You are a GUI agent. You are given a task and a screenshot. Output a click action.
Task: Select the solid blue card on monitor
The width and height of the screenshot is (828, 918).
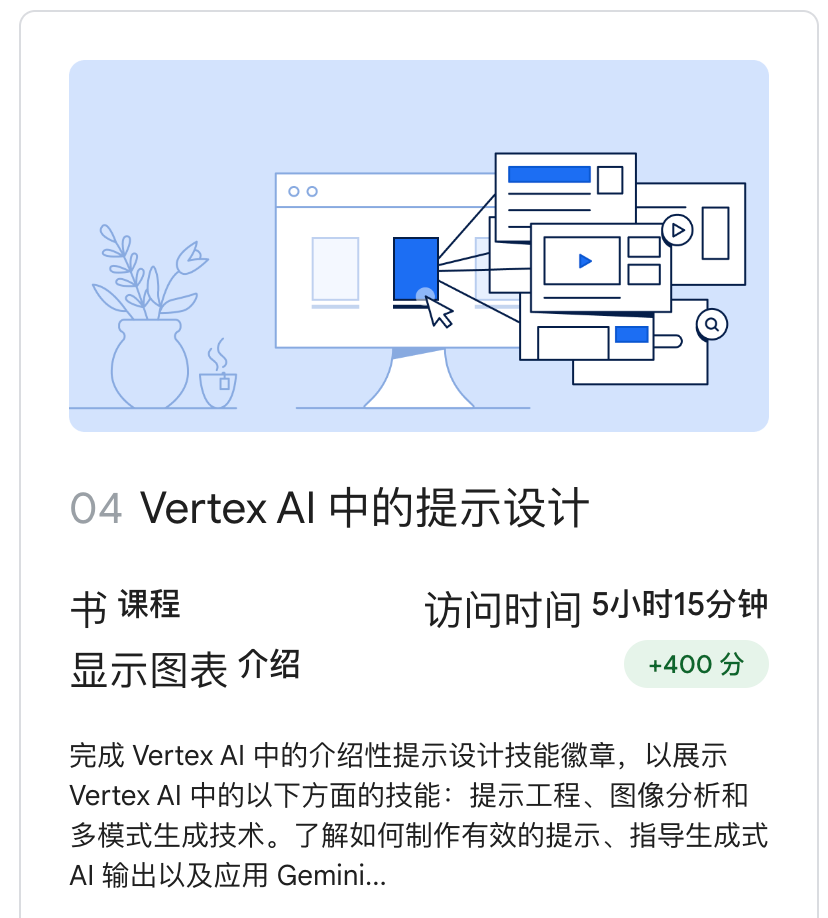tap(416, 269)
